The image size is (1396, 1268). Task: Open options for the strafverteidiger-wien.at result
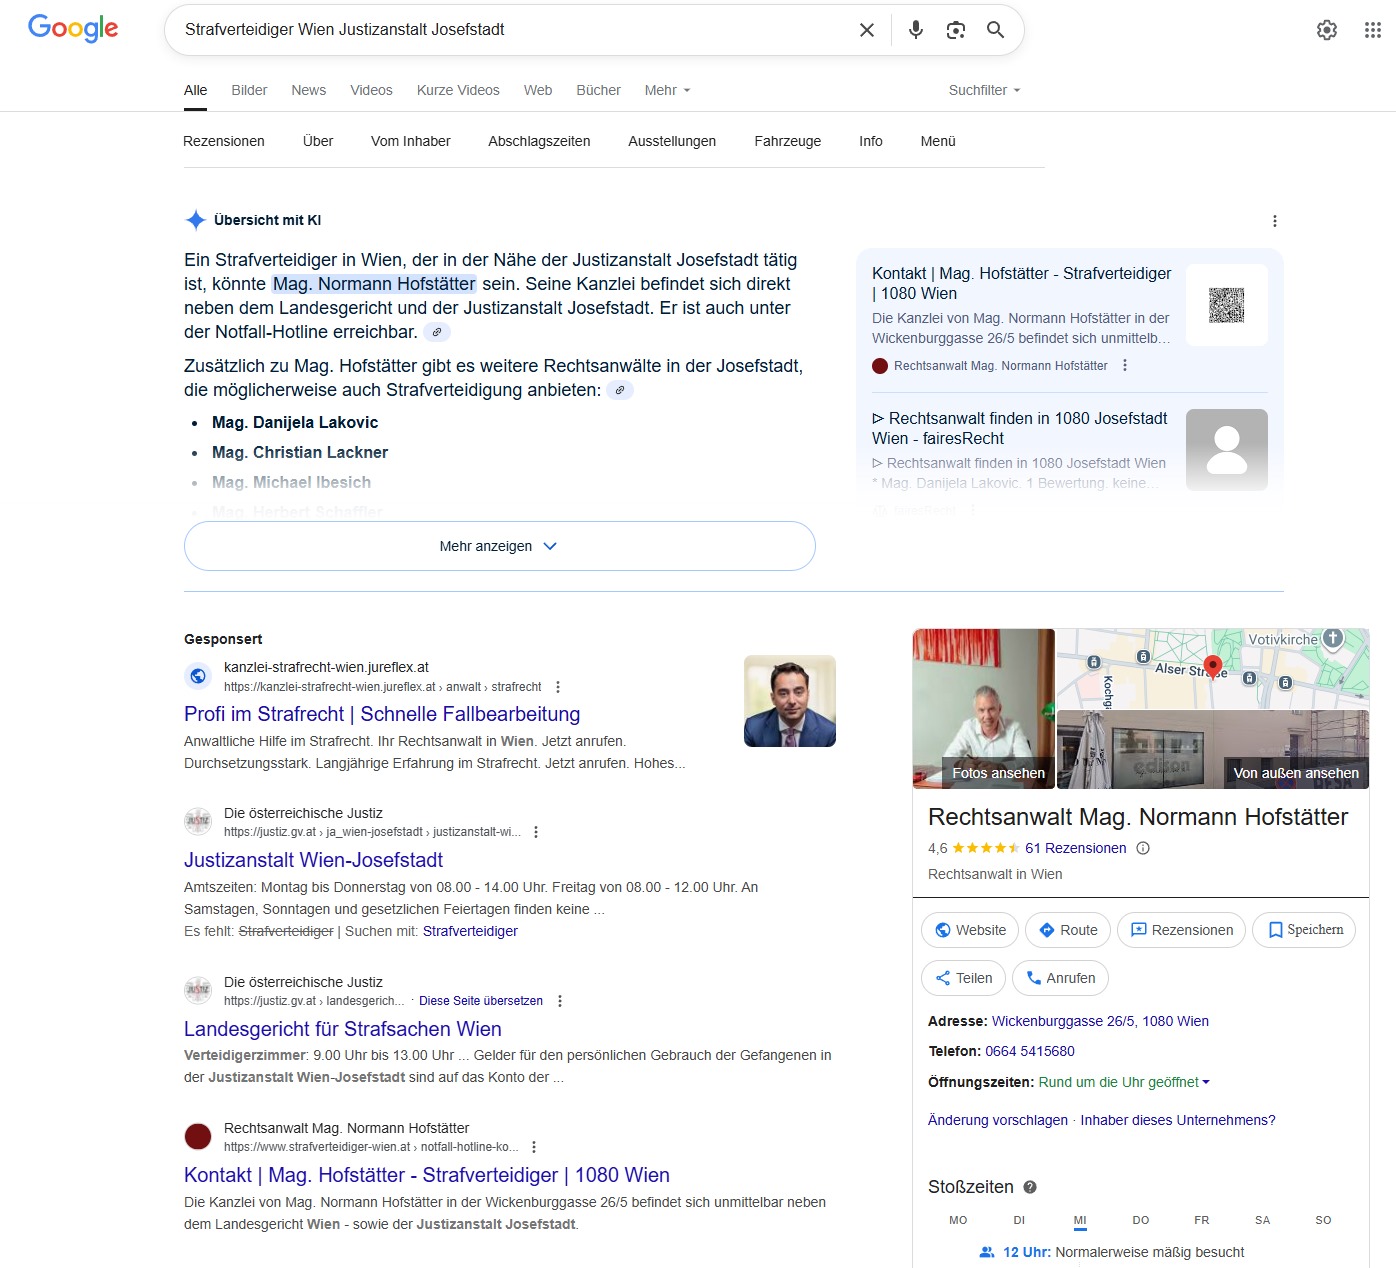pyautogui.click(x=534, y=1147)
